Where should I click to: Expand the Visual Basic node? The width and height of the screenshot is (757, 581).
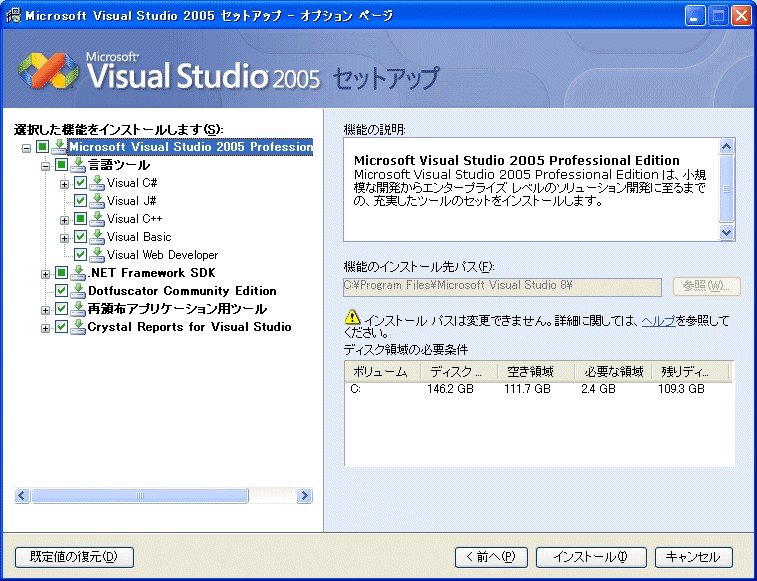[x=64, y=239]
